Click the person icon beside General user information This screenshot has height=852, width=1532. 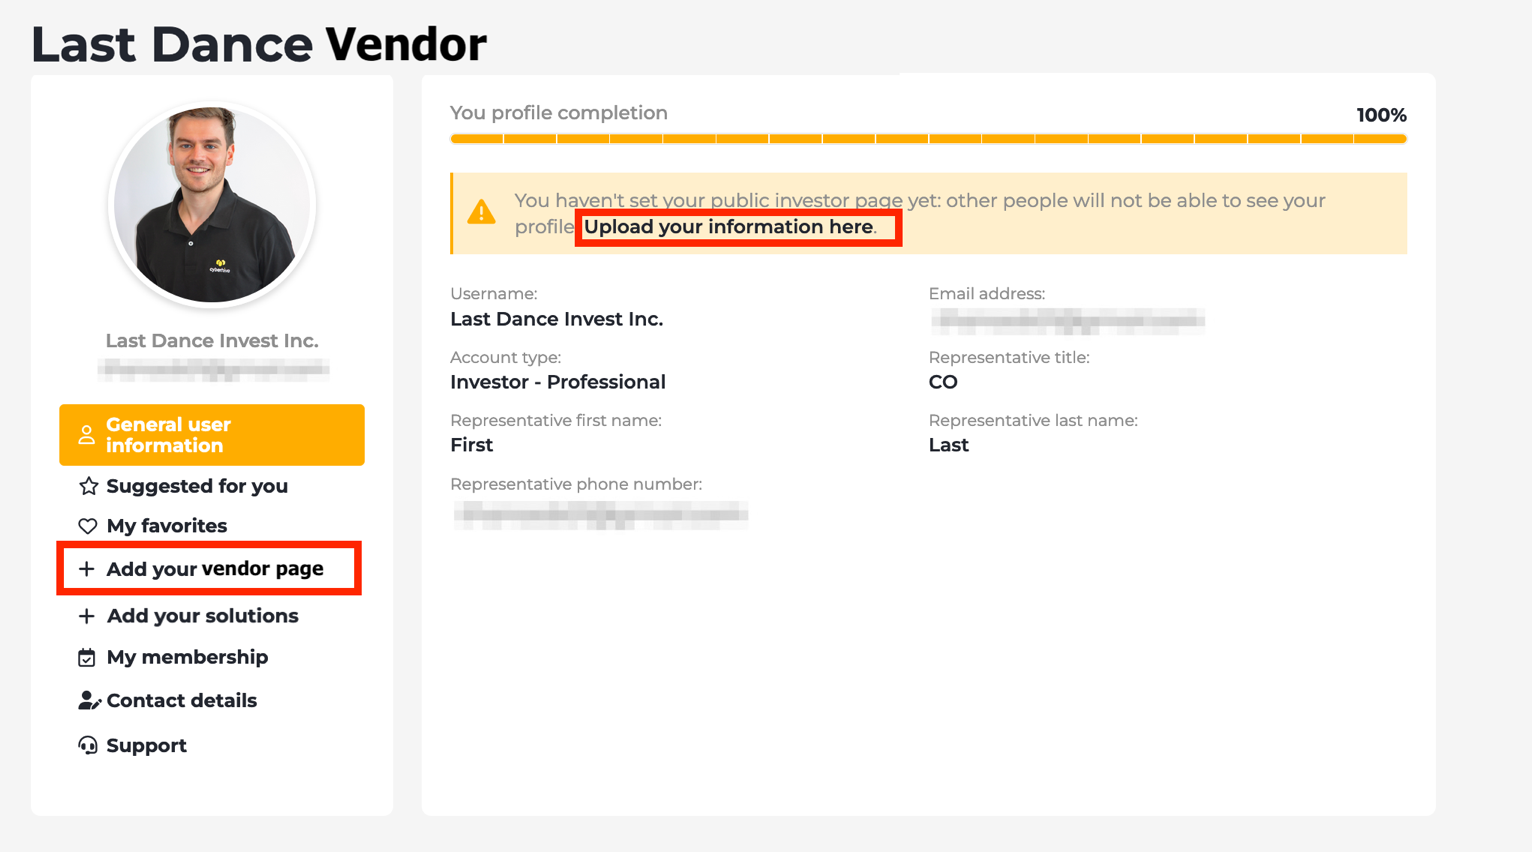click(87, 435)
